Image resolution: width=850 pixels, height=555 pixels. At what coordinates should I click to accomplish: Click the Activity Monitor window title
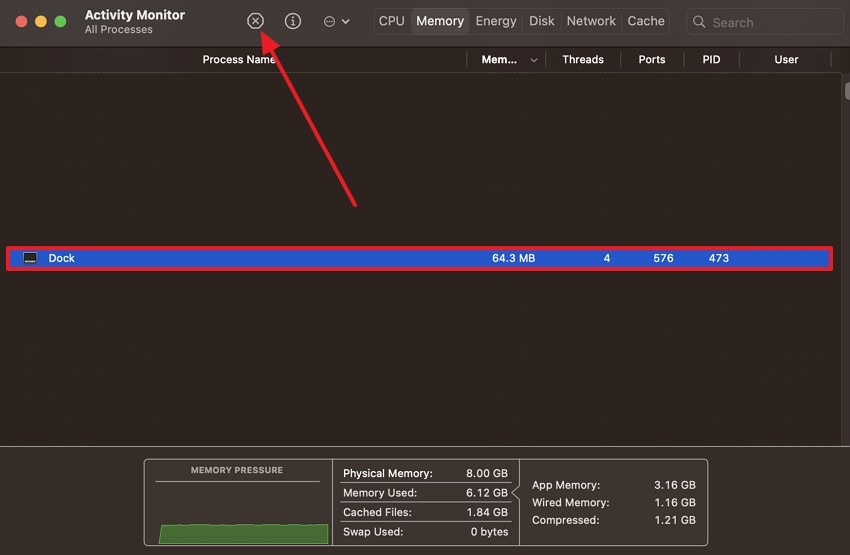click(134, 15)
